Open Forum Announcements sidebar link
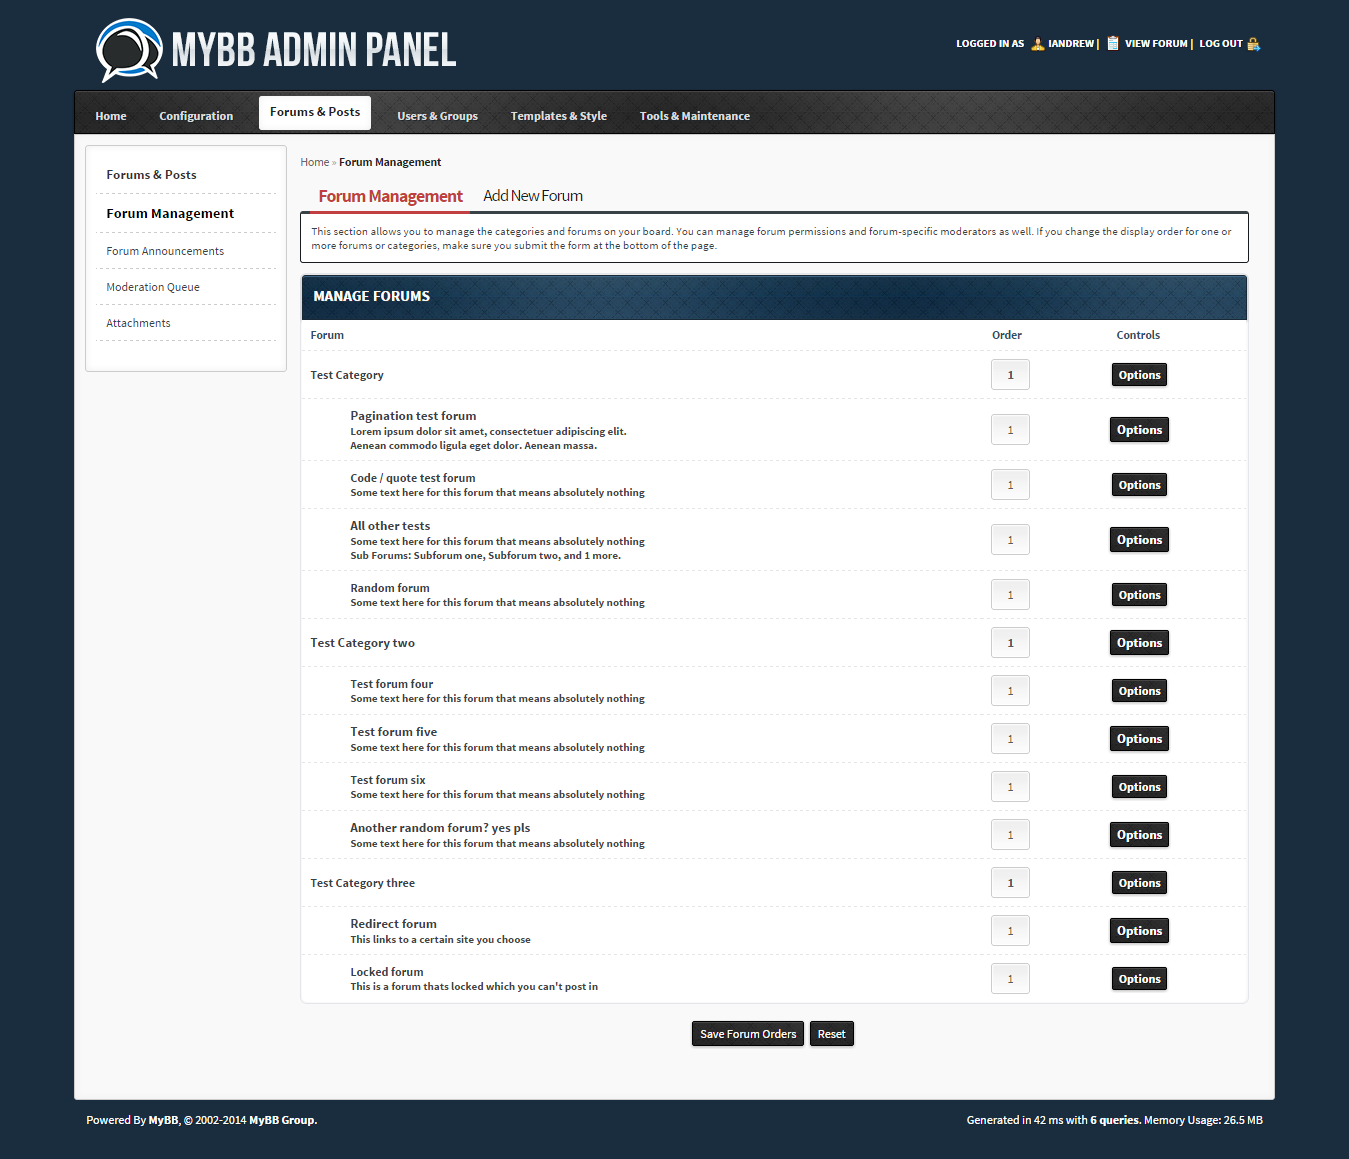This screenshot has height=1159, width=1349. tap(165, 251)
